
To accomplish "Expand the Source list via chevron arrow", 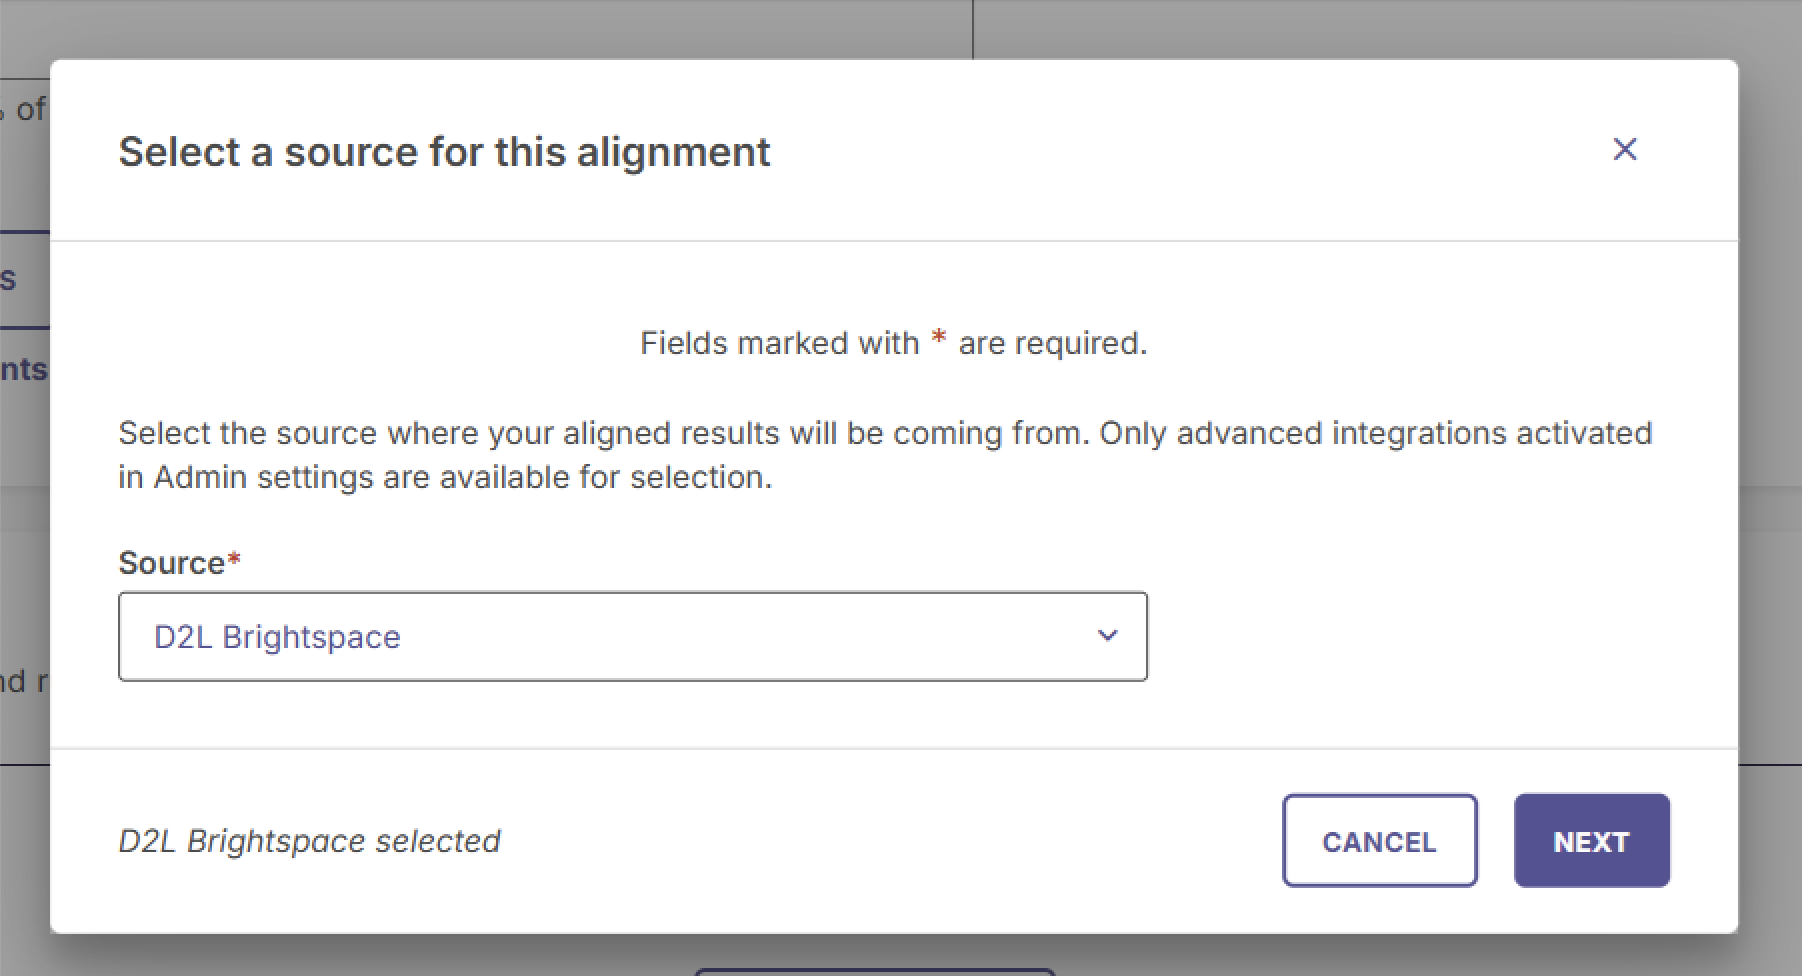I will [1107, 636].
